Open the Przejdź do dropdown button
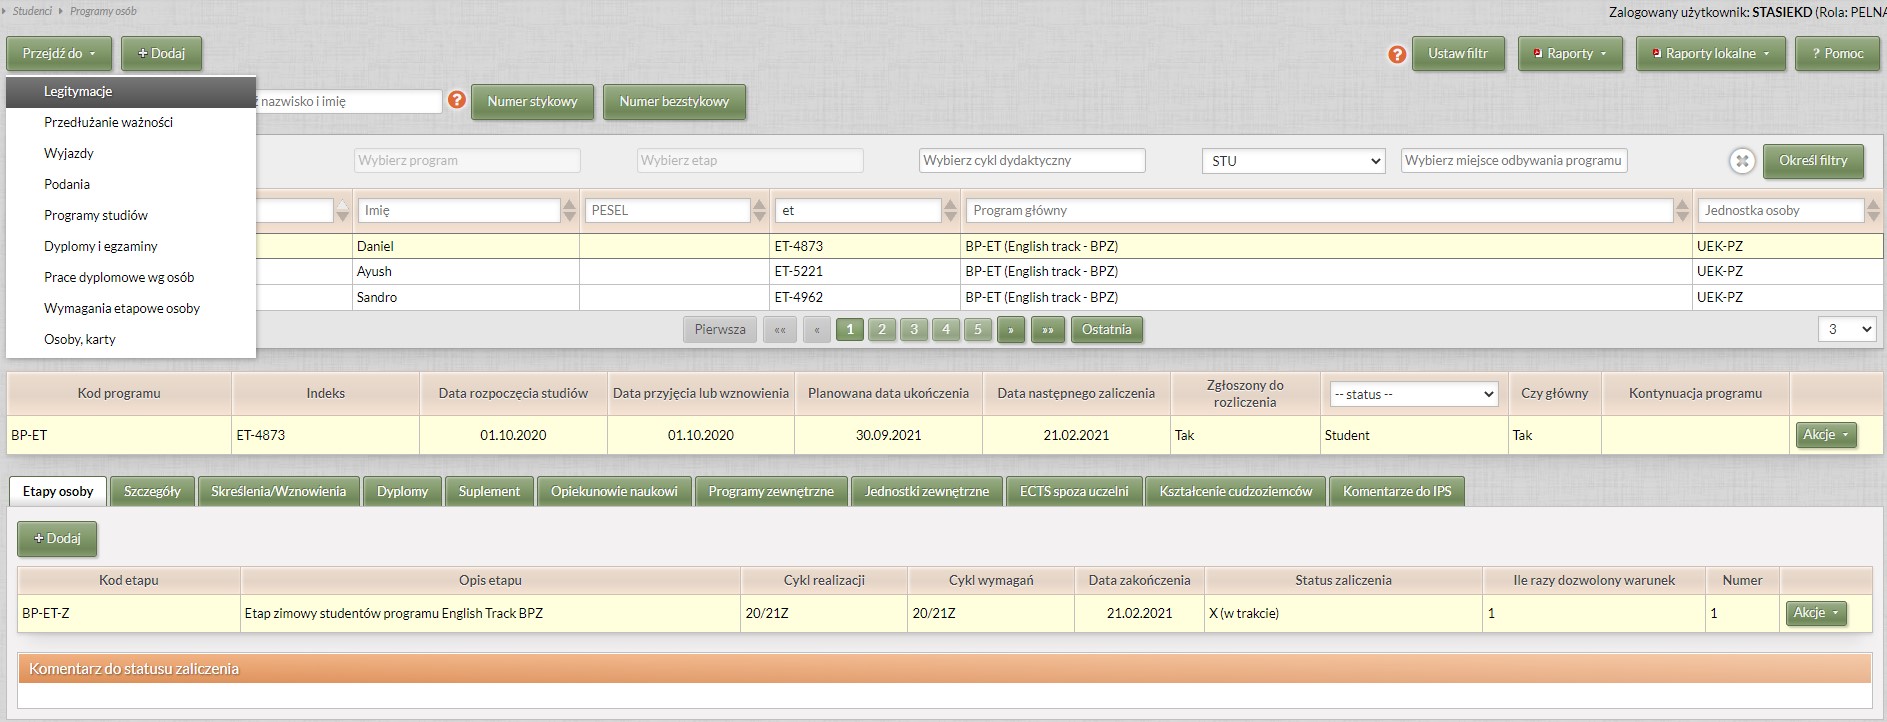Image resolution: width=1887 pixels, height=722 pixels. (59, 54)
